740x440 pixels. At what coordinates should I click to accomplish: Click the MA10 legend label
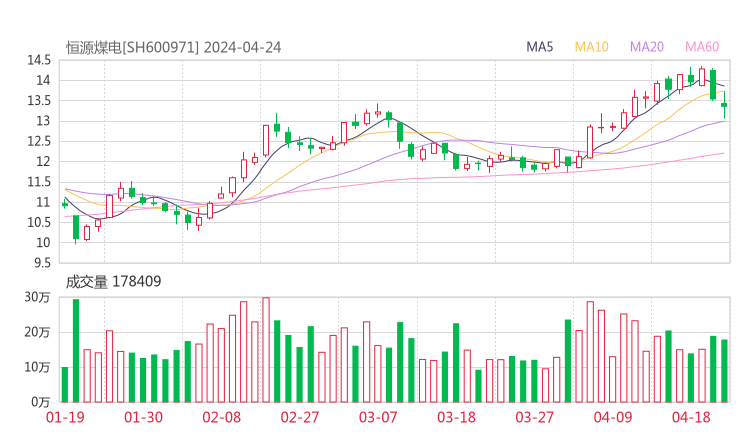coord(591,47)
